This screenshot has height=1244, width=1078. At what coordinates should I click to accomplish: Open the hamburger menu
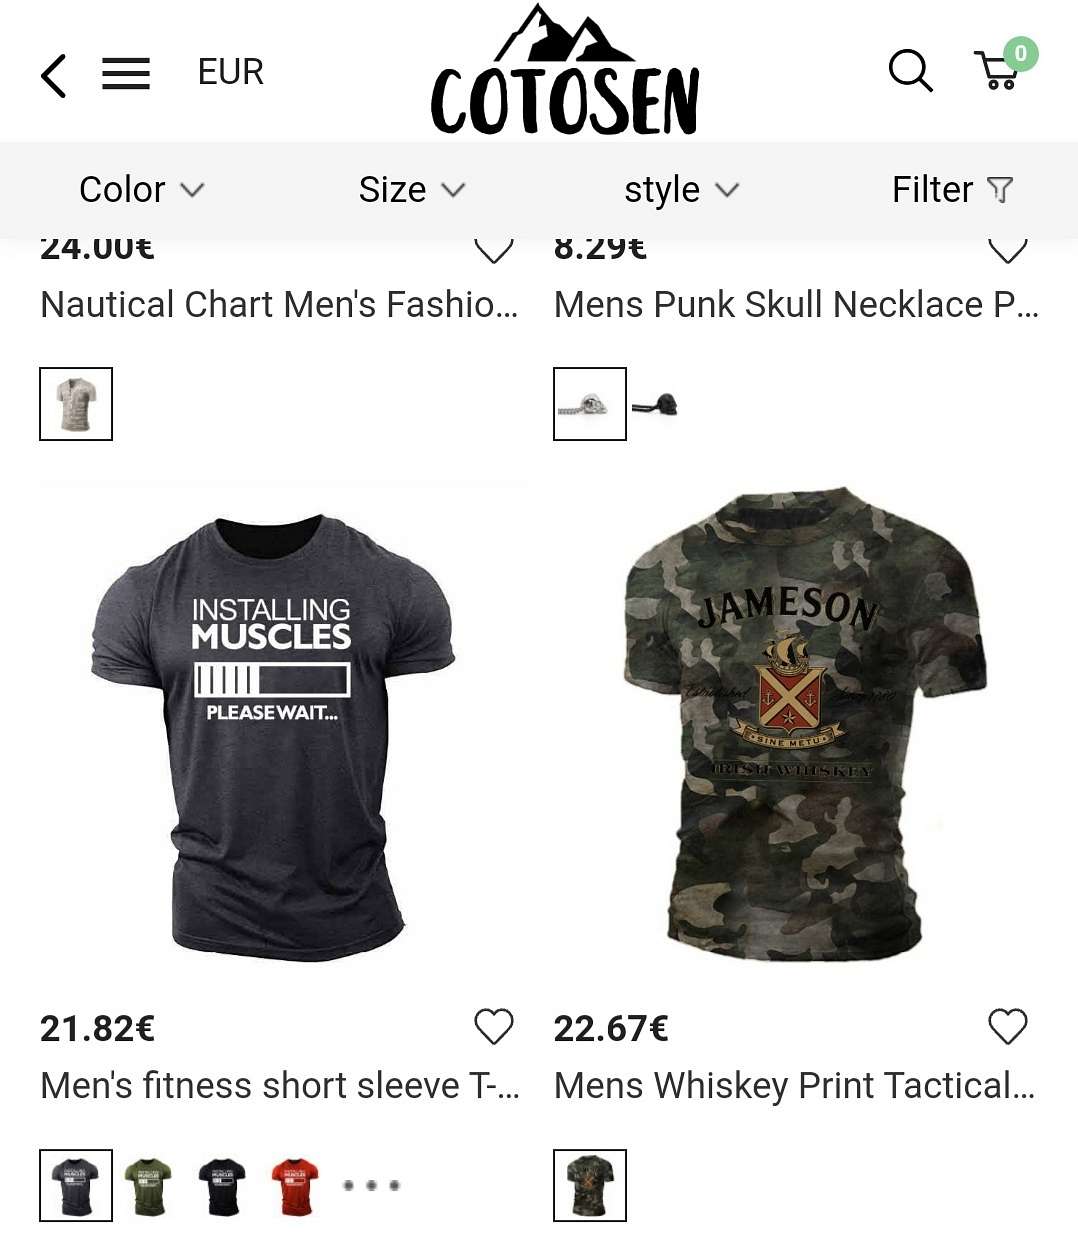[x=126, y=74]
